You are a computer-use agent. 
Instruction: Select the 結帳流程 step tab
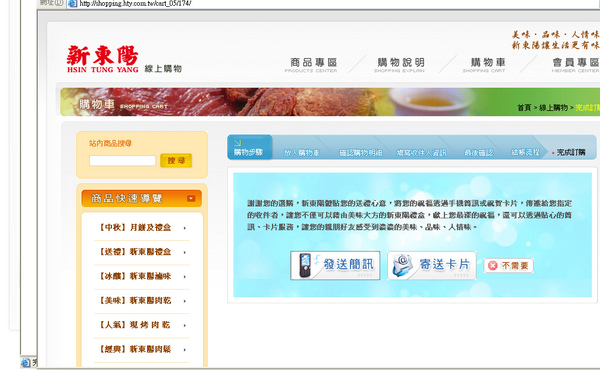point(525,152)
